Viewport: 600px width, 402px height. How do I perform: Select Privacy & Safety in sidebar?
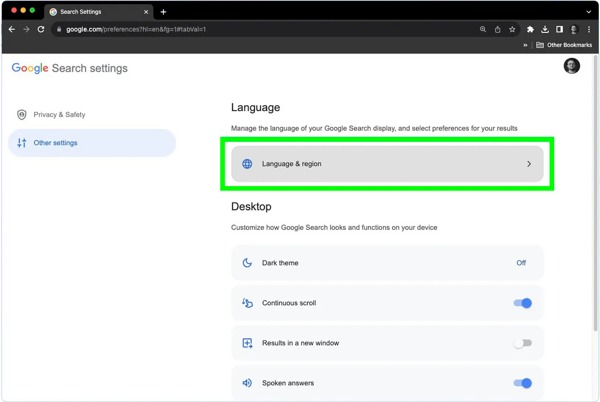click(x=59, y=115)
